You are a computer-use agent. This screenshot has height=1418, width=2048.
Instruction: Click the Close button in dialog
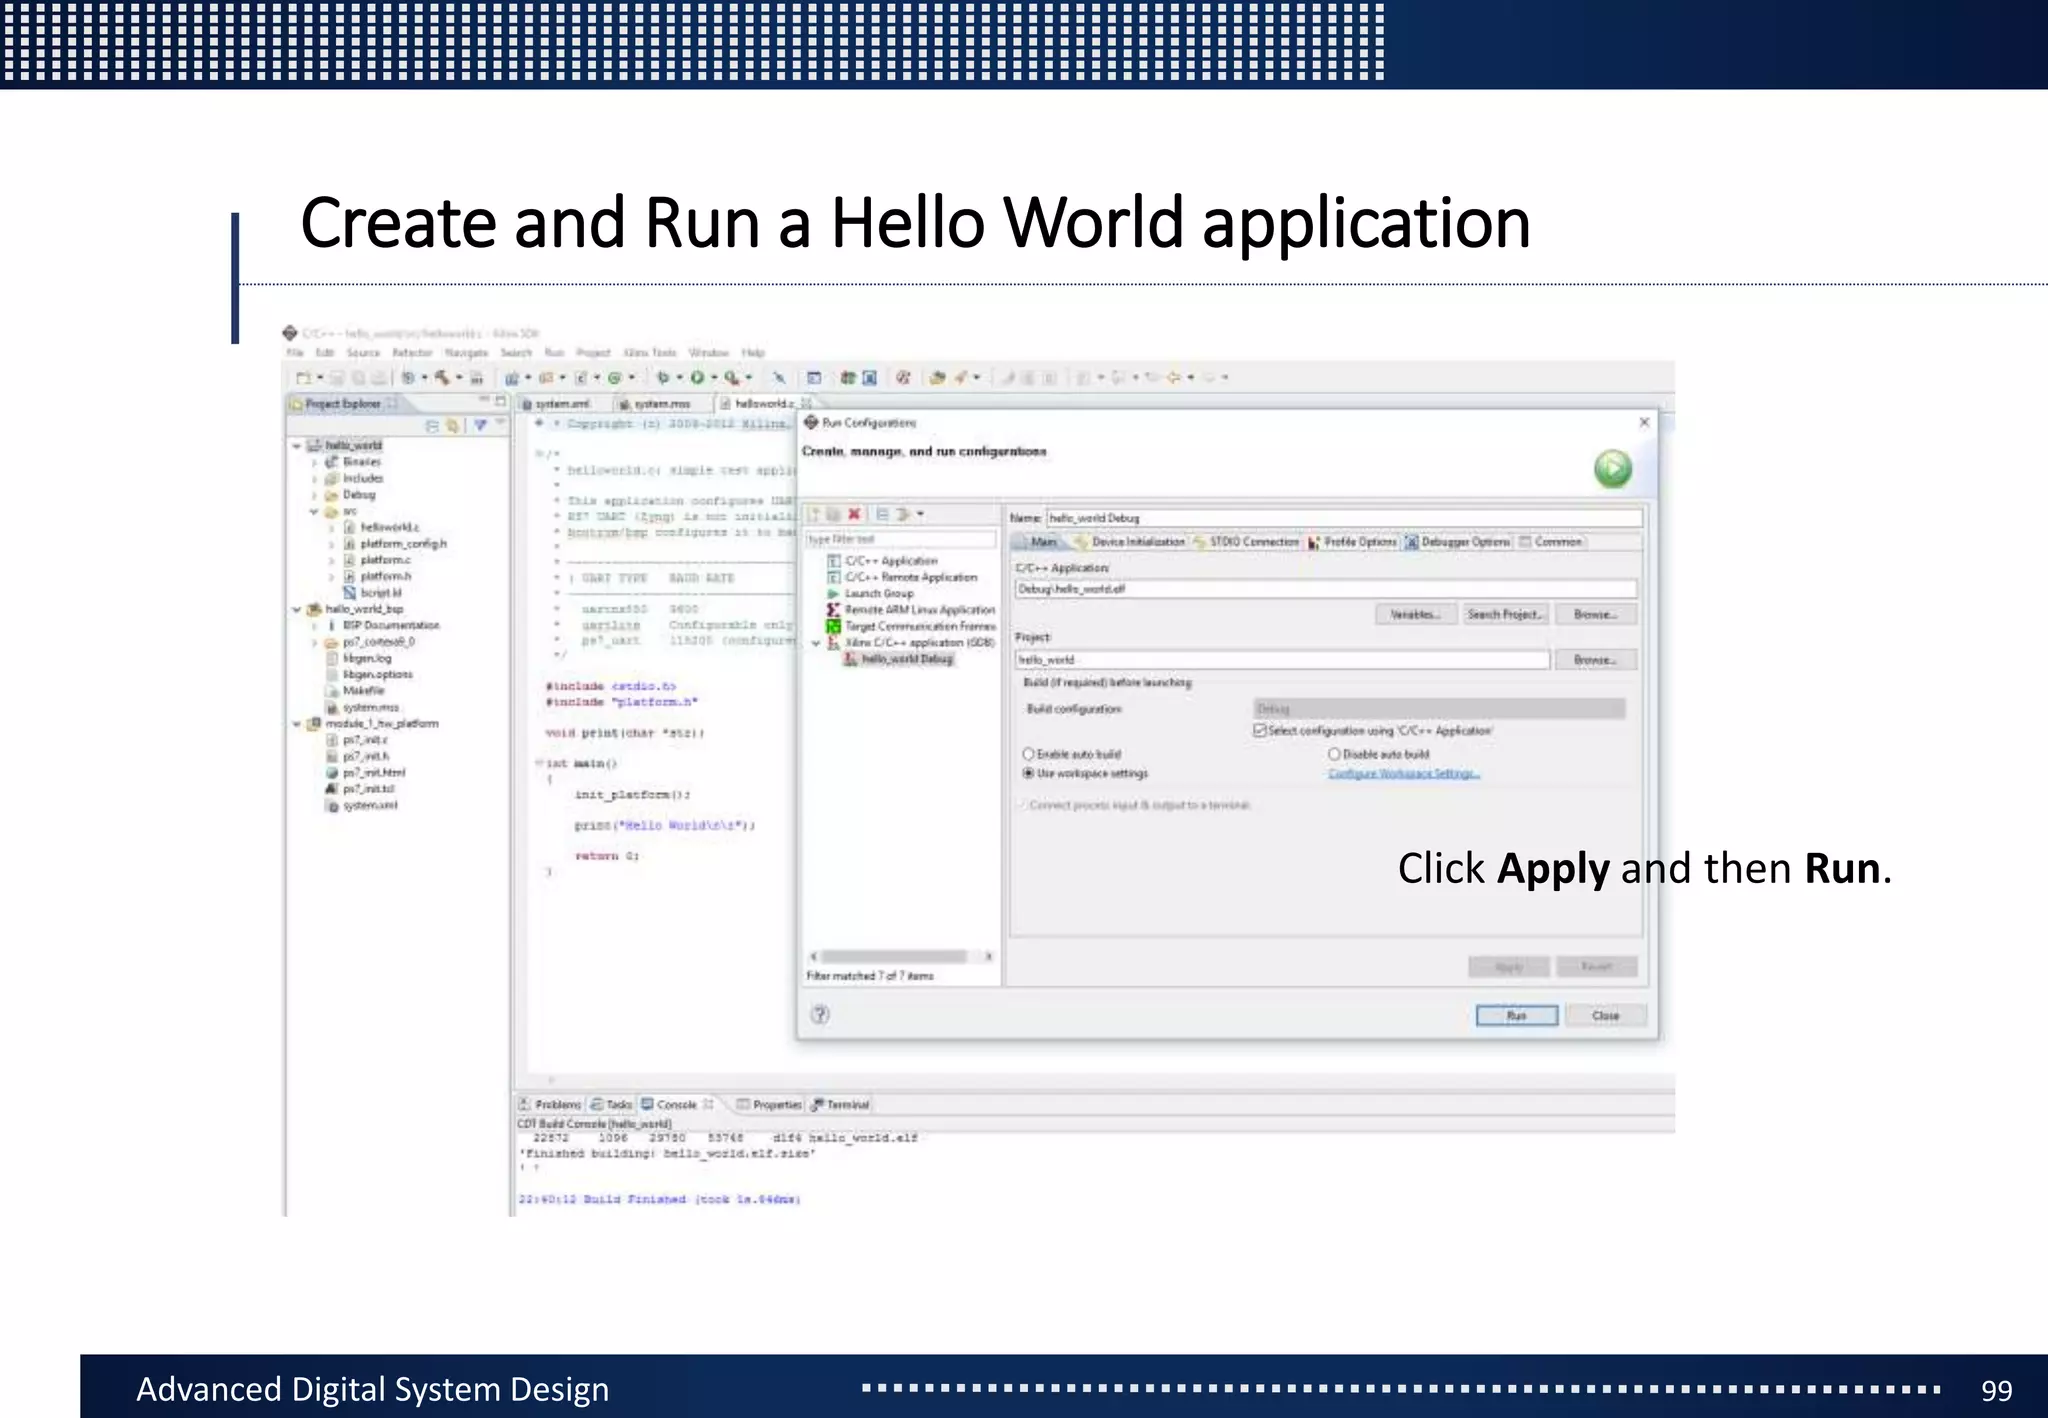click(1605, 1016)
